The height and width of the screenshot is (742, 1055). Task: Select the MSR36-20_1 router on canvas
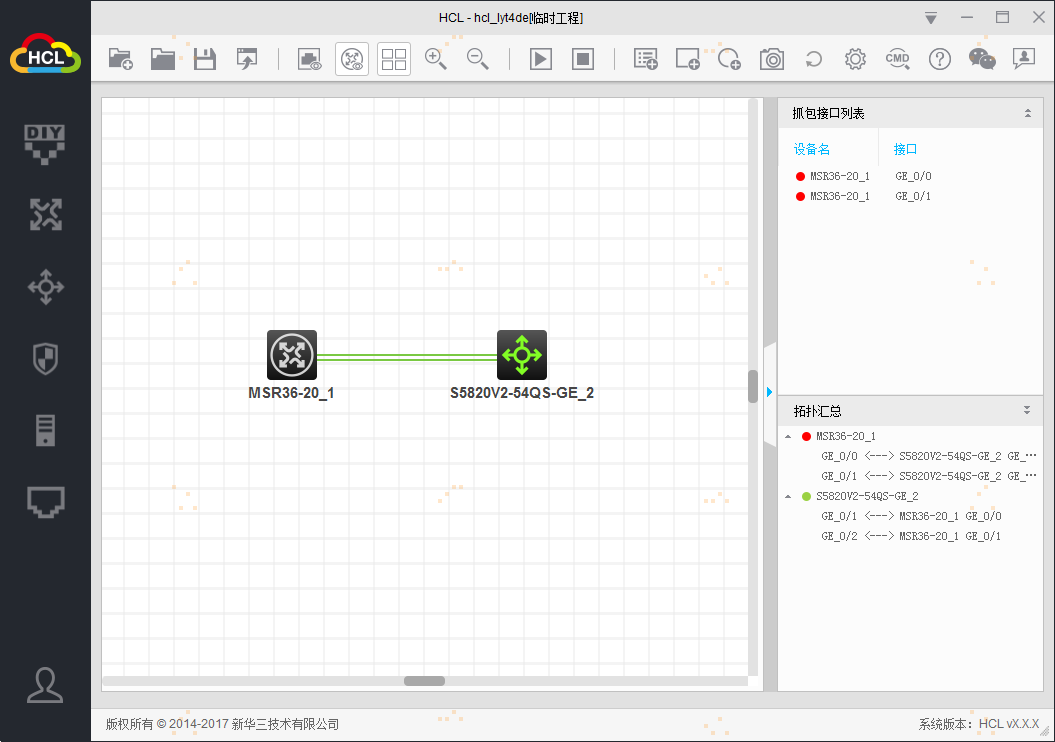pos(292,355)
